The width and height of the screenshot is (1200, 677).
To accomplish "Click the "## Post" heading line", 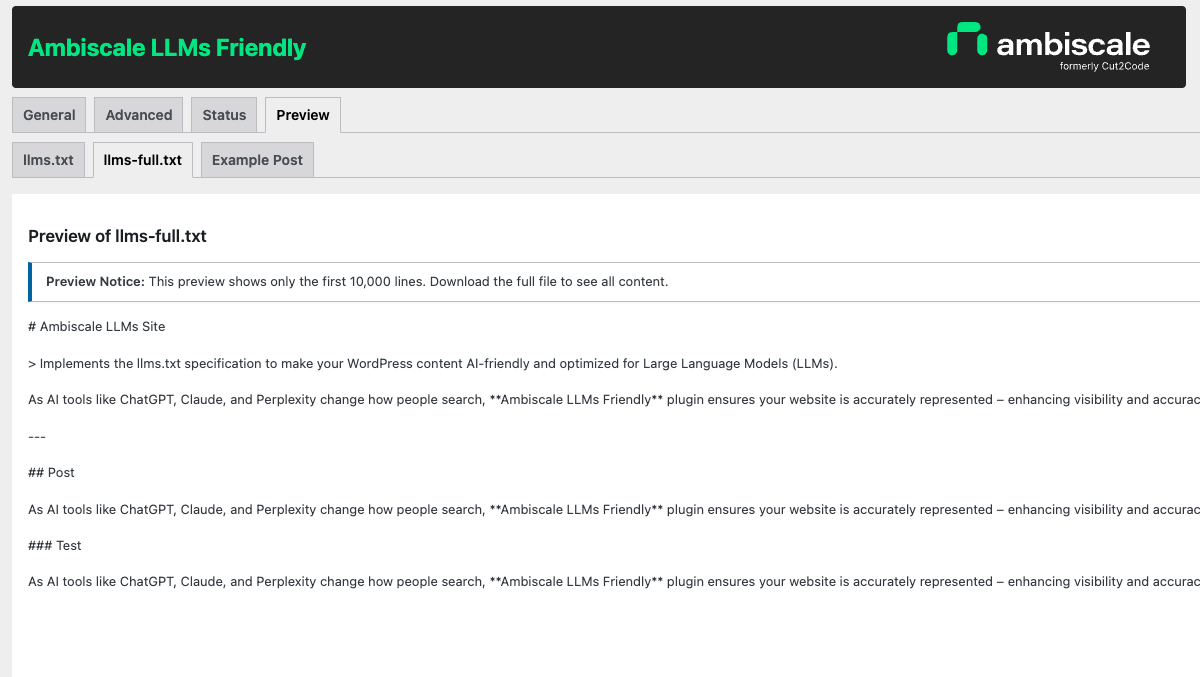I will (x=52, y=472).
